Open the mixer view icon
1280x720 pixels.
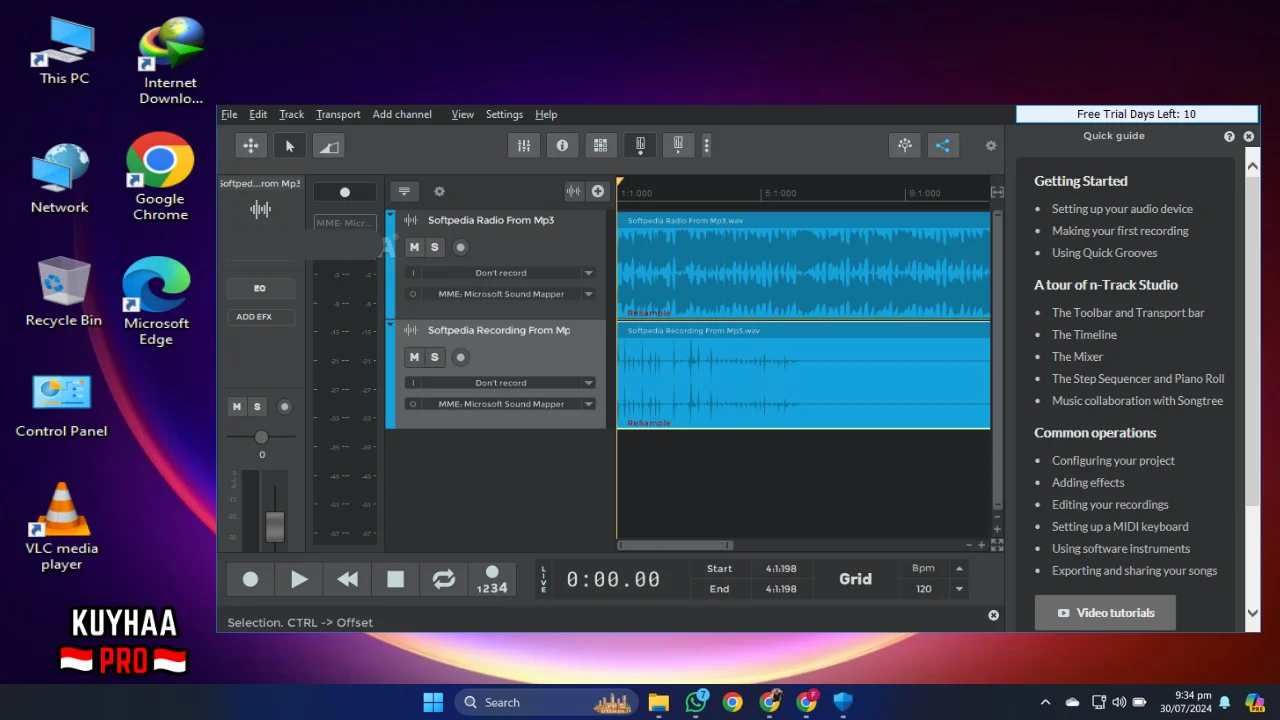click(x=524, y=146)
